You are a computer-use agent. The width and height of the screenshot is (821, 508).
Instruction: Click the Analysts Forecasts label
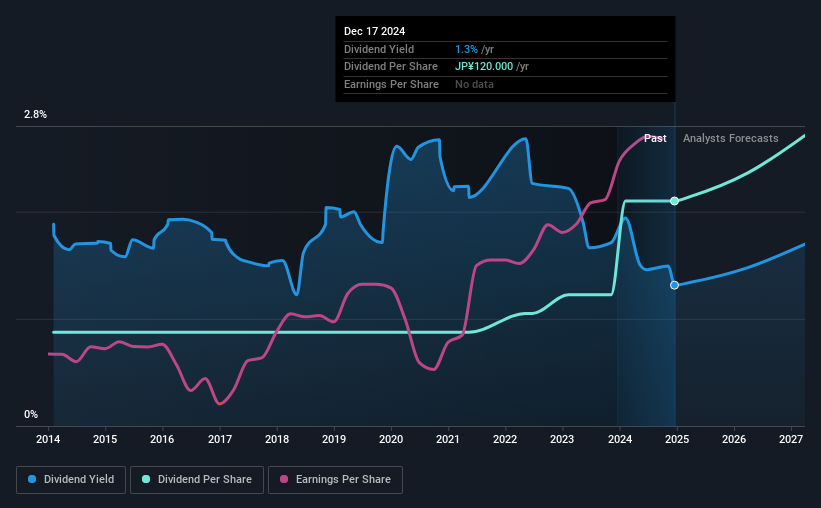tap(730, 138)
